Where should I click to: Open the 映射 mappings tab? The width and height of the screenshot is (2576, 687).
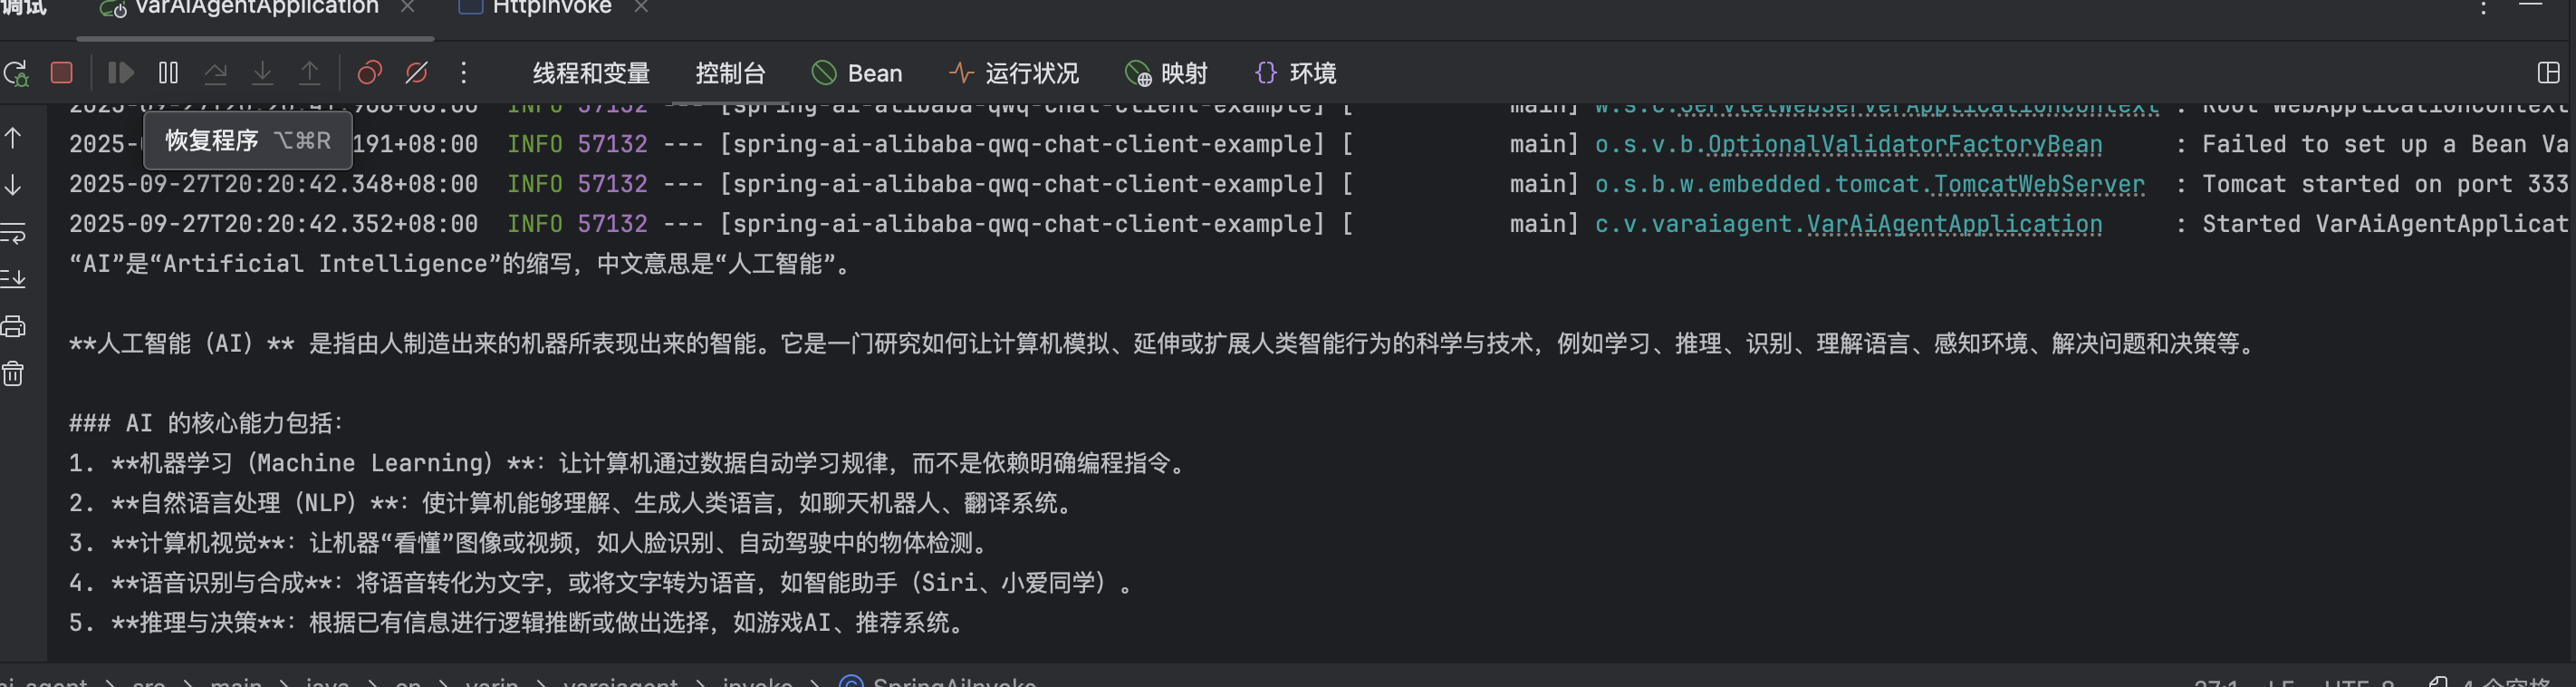coord(1167,73)
